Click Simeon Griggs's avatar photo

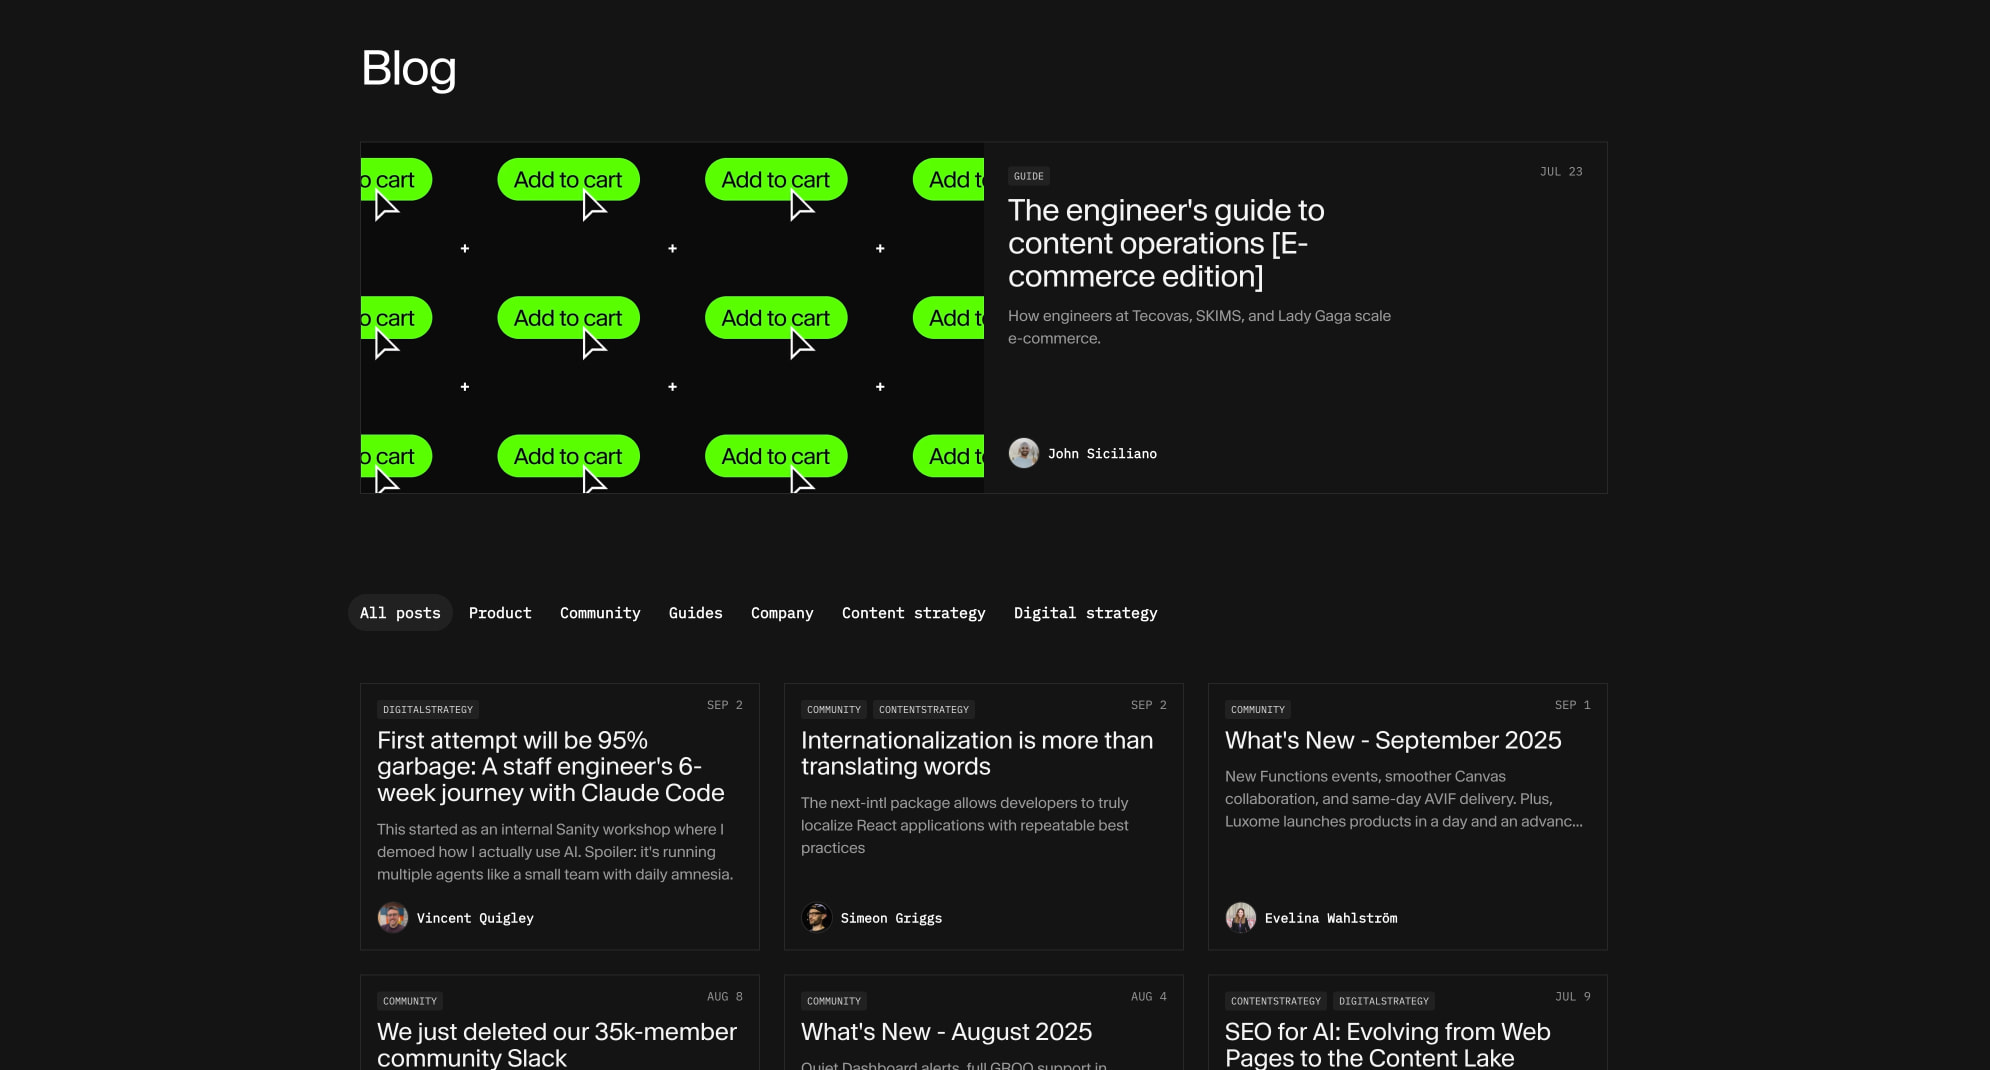tap(816, 917)
